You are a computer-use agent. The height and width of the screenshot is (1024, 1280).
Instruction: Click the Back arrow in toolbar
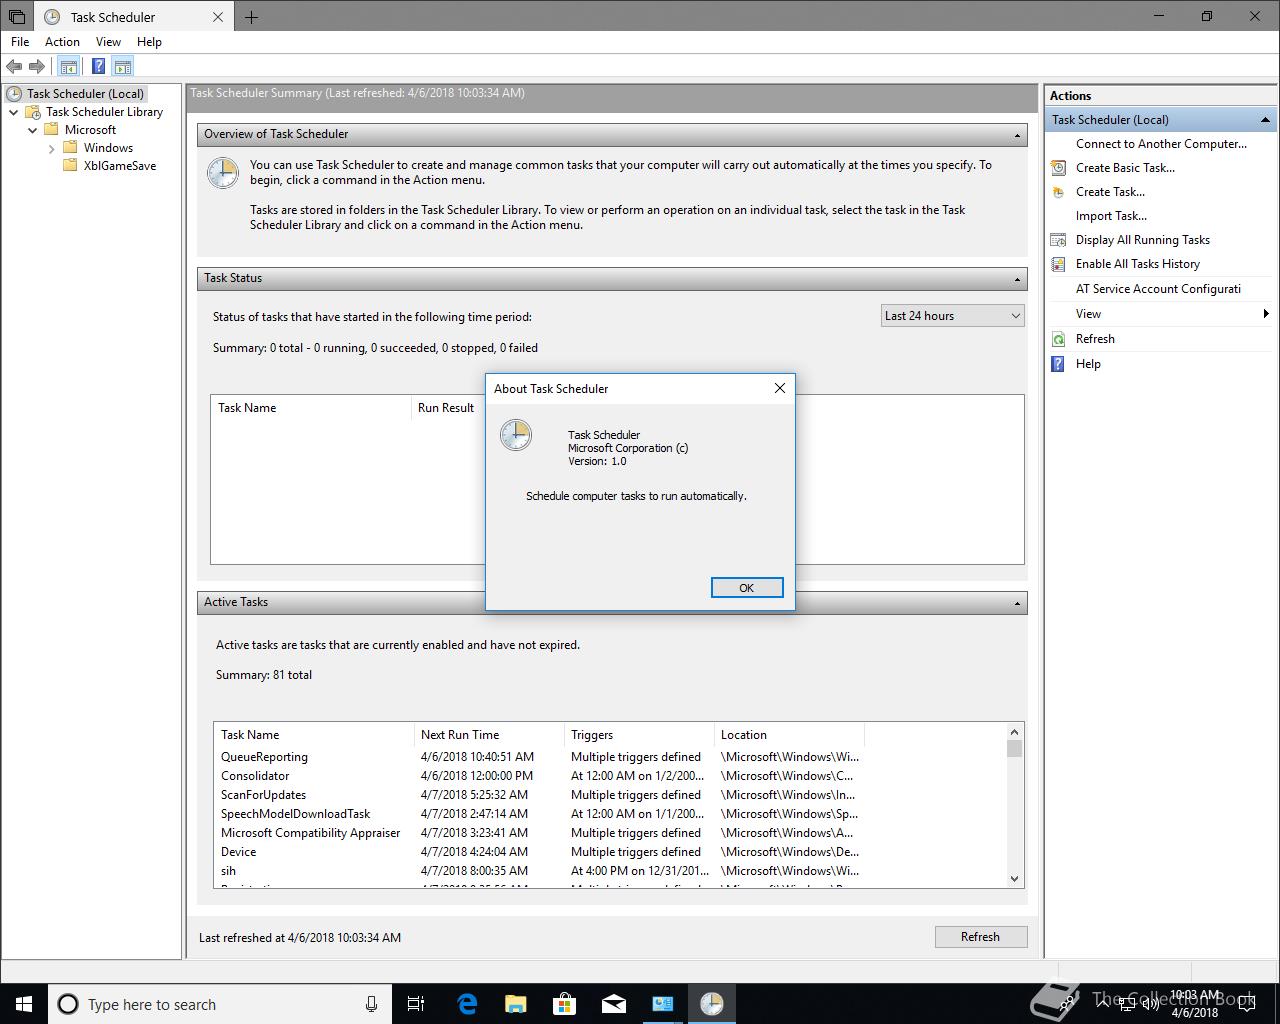coord(14,67)
